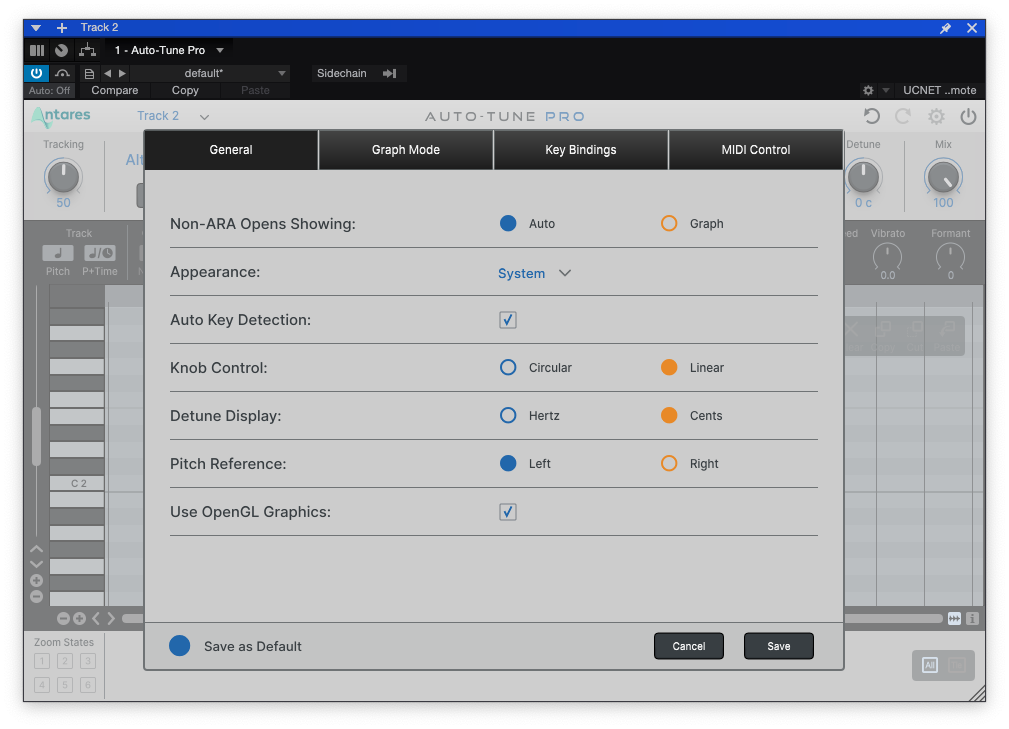Switch to the MIDI Control tab

pos(755,150)
